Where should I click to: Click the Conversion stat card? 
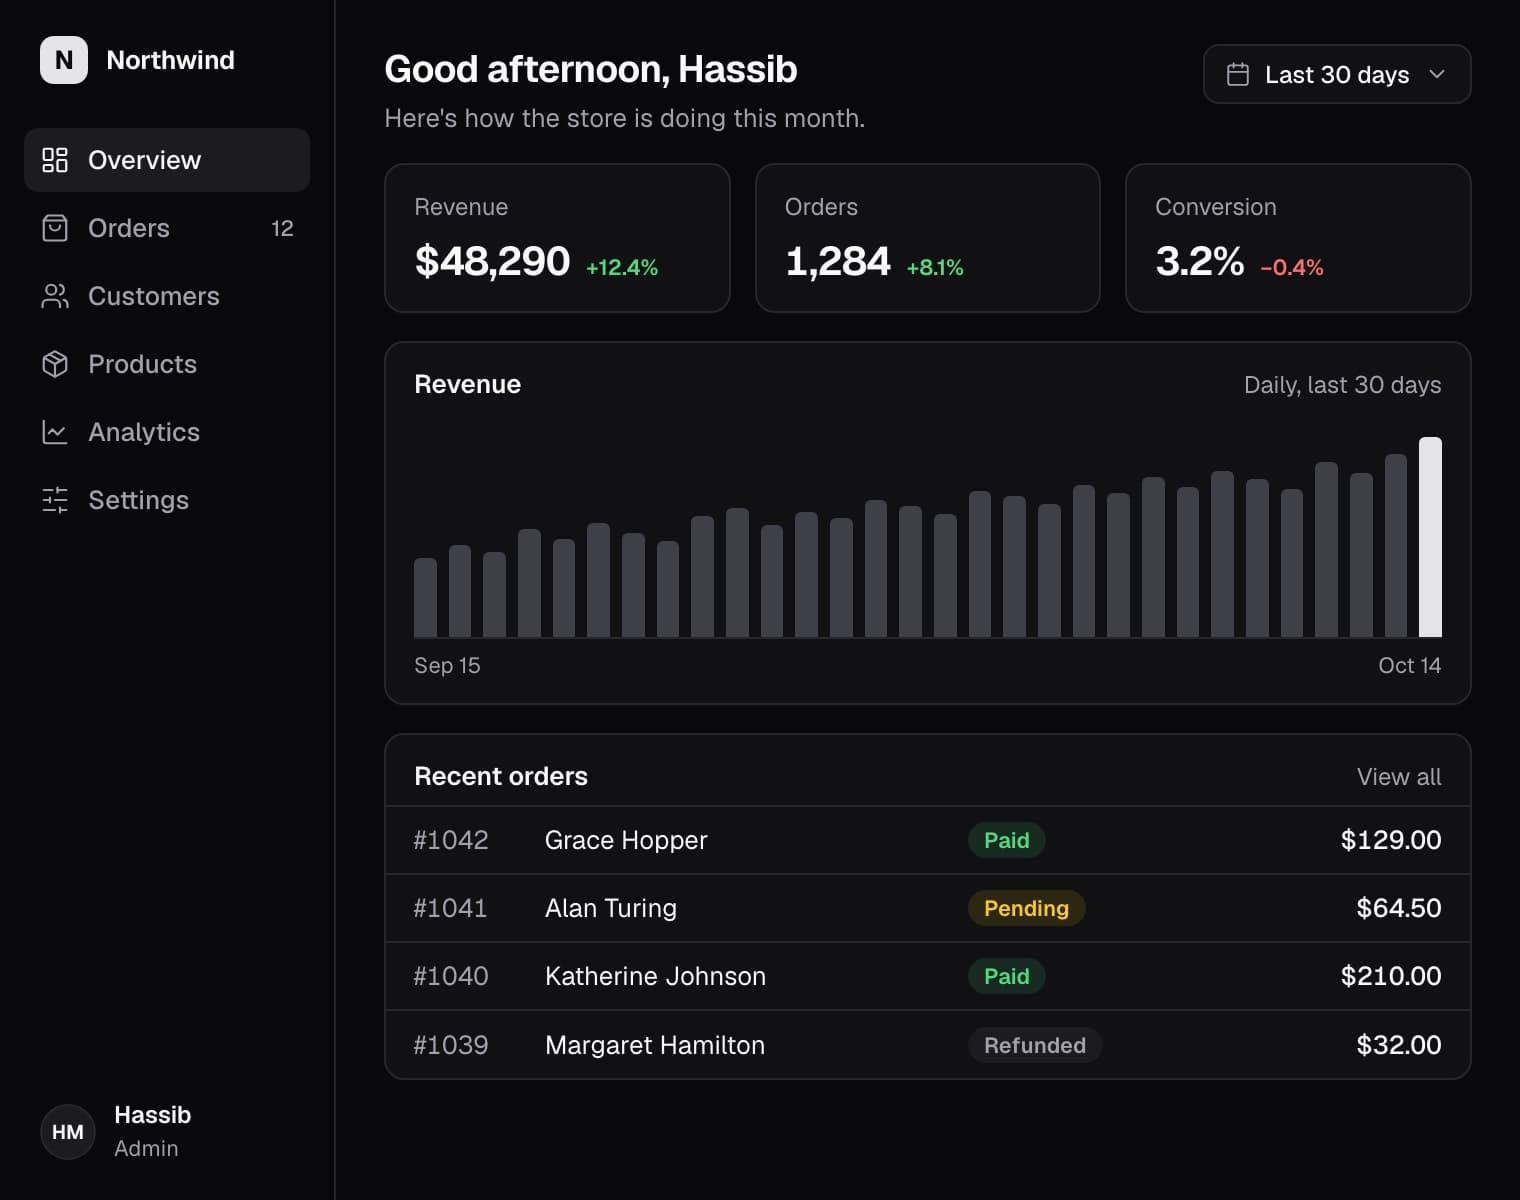(1298, 238)
